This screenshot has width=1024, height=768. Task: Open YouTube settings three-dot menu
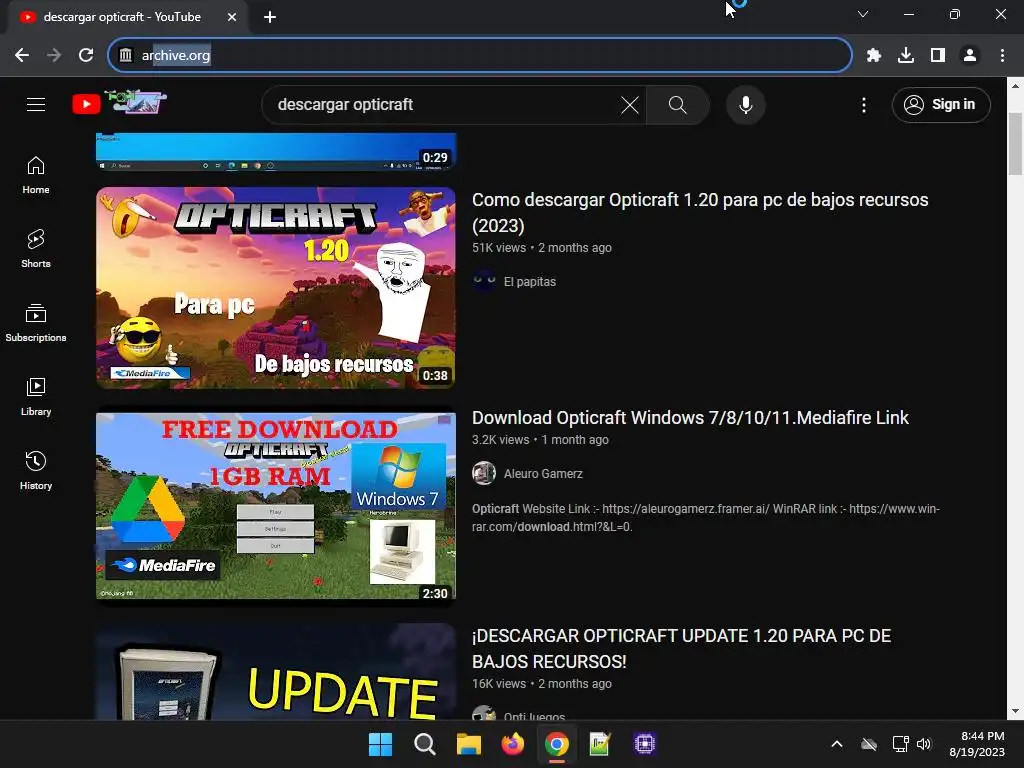click(x=864, y=104)
